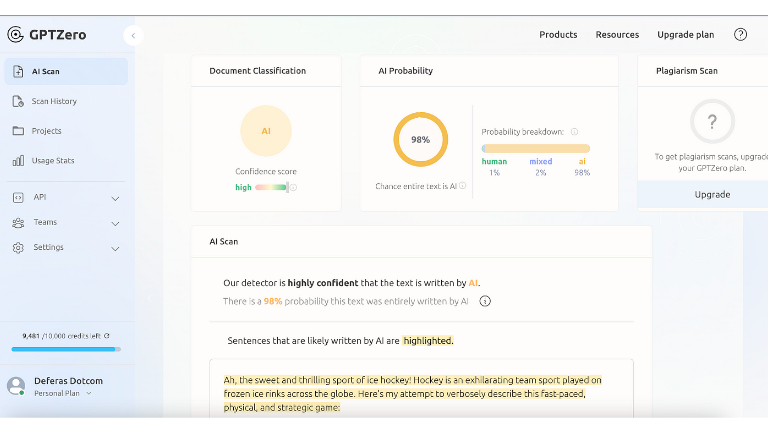
Task: Expand the API section chevron
Action: point(115,198)
